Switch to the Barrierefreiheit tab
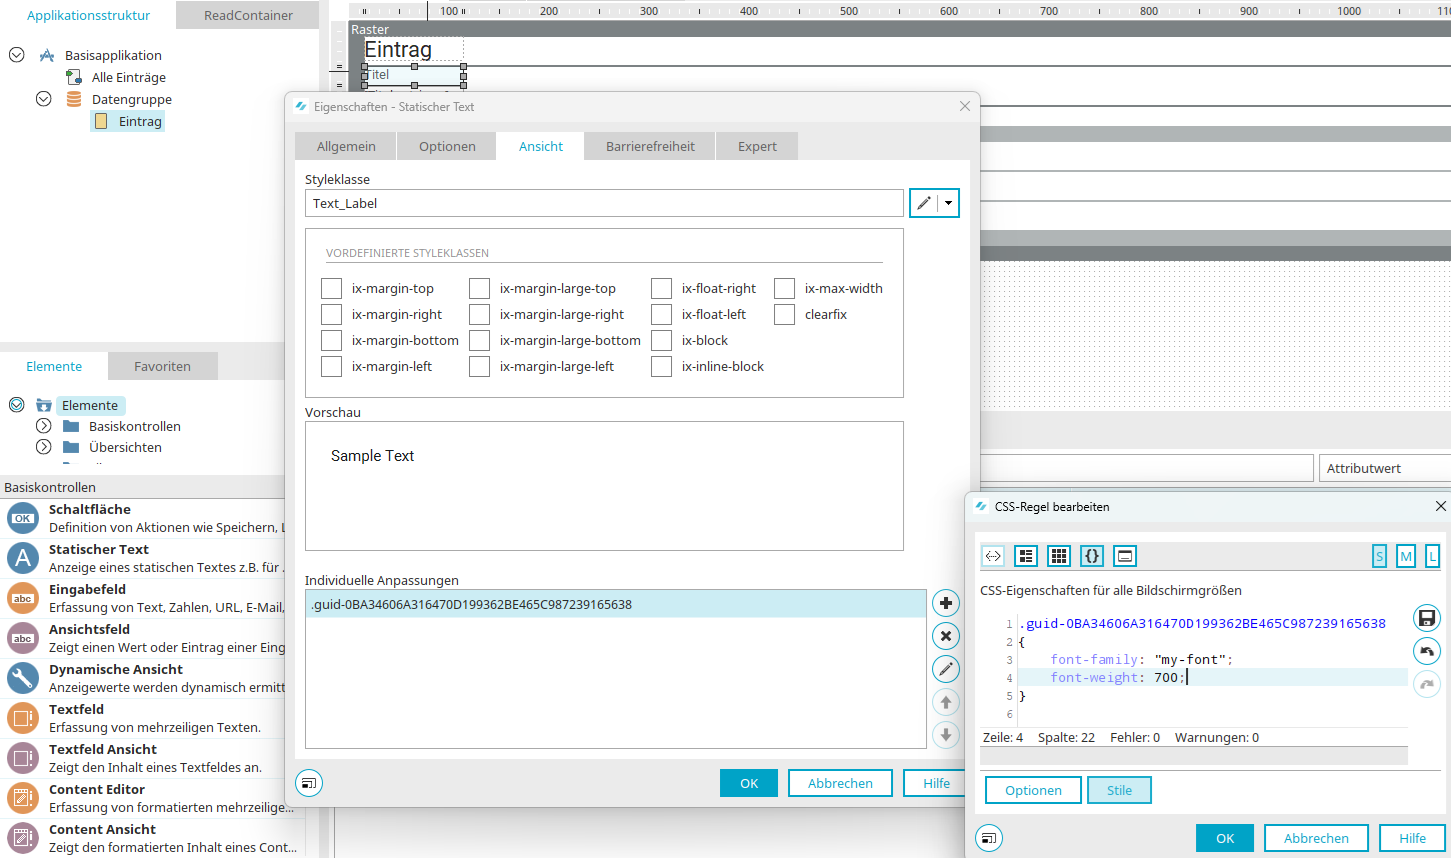 650,146
